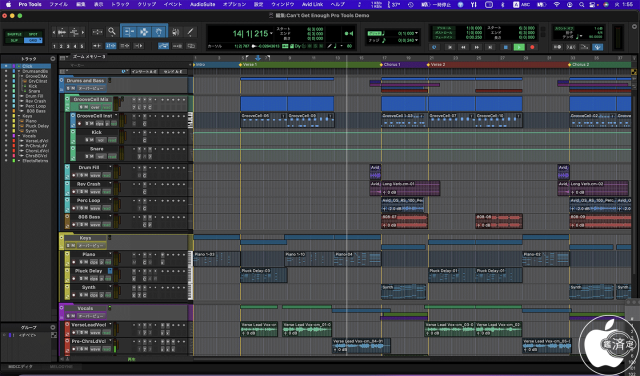Open the main counter format dropdown
Image resolution: width=640 pixels, height=376 pixels.
pyautogui.click(x=271, y=33)
